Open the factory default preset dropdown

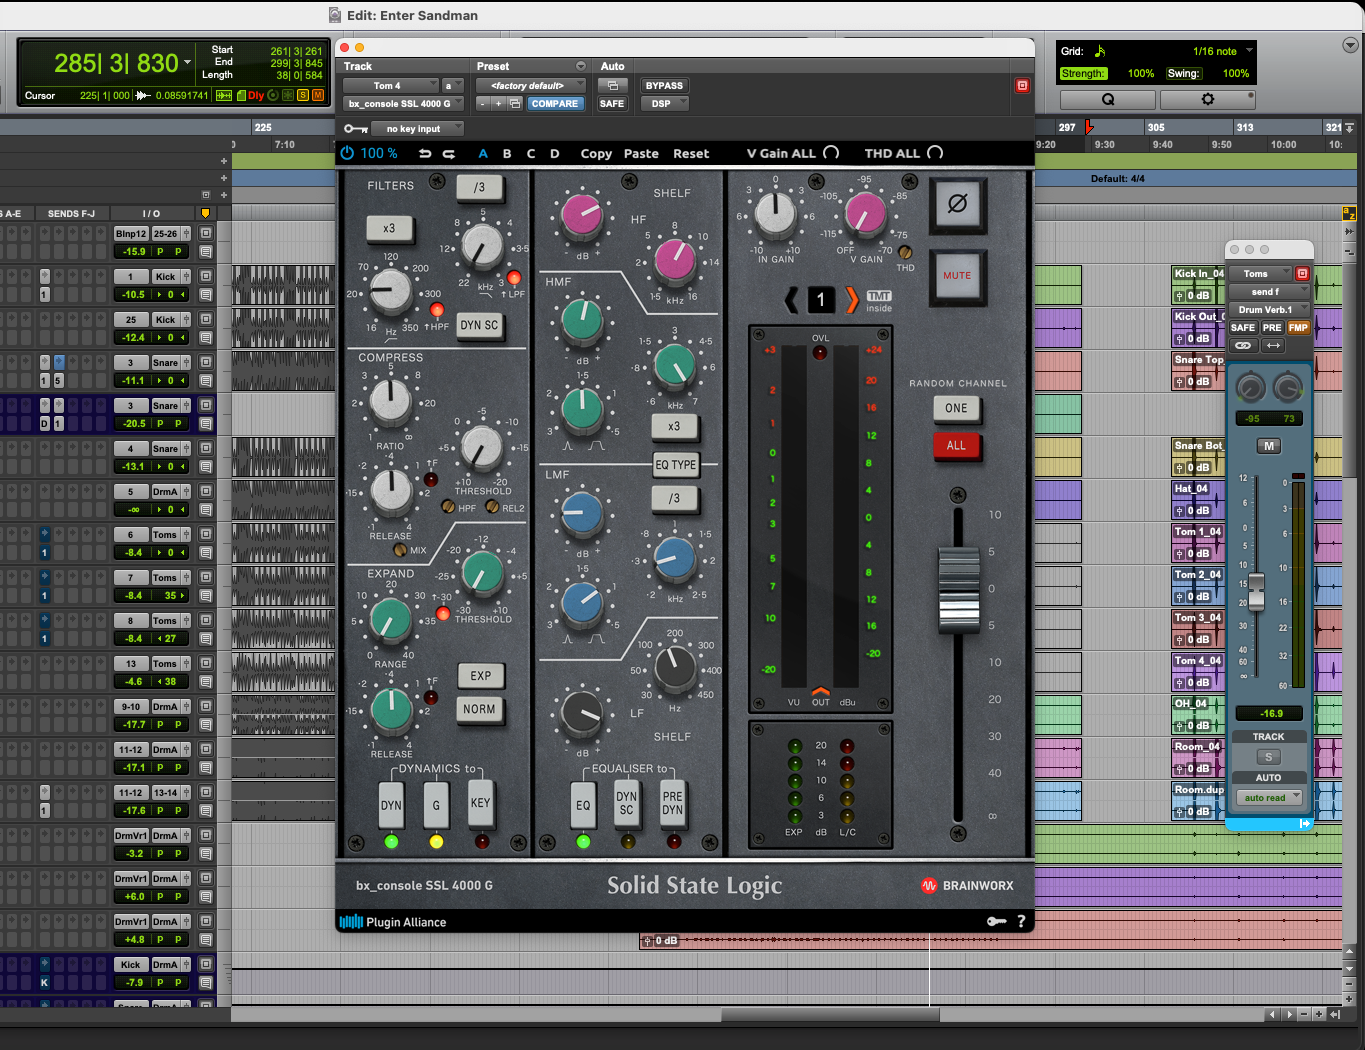click(530, 86)
